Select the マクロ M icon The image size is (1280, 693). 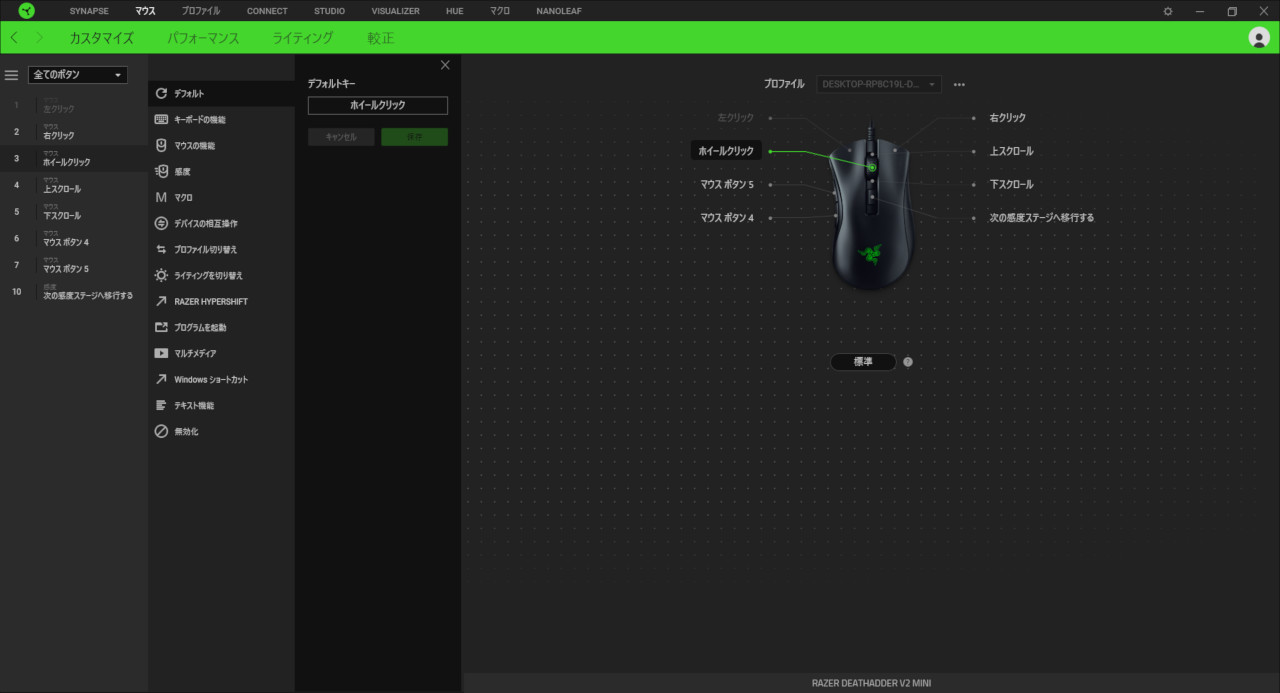[161, 197]
